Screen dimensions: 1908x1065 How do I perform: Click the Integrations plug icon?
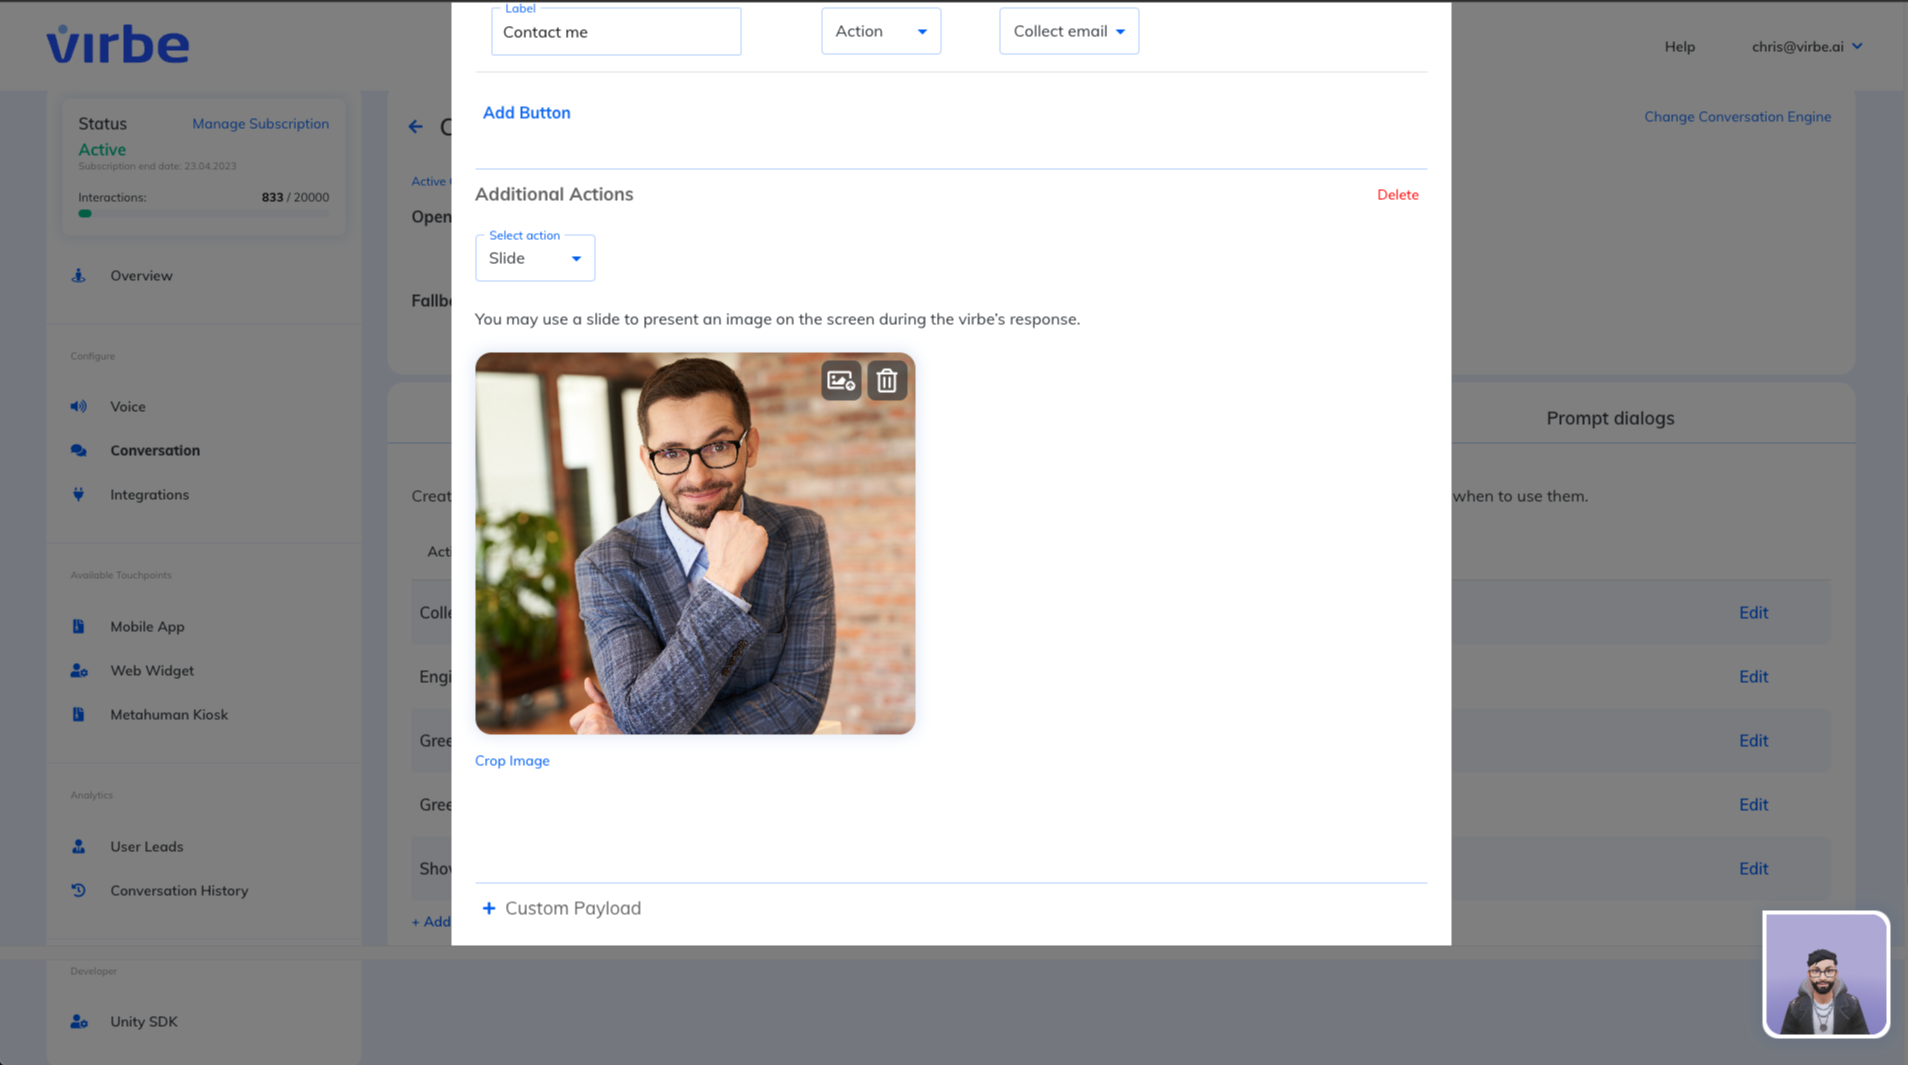click(x=79, y=494)
